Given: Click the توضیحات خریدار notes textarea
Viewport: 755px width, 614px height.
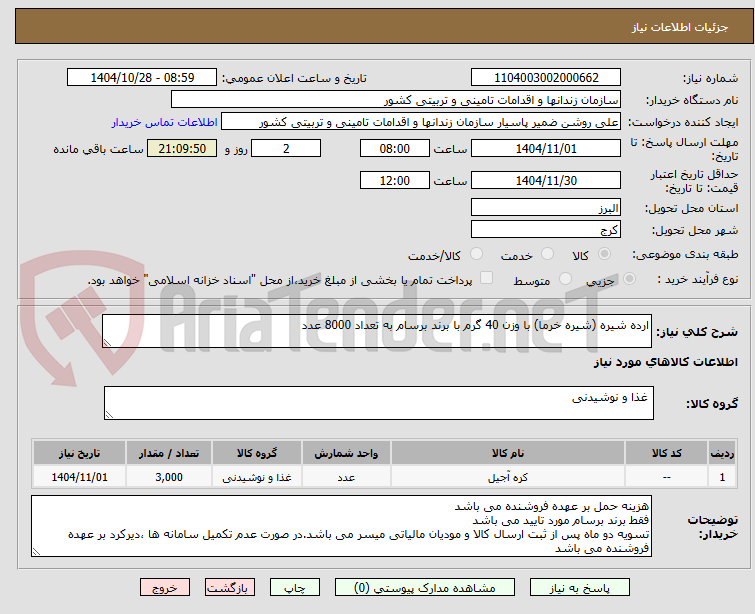Looking at the screenshot, I should click(x=341, y=526).
